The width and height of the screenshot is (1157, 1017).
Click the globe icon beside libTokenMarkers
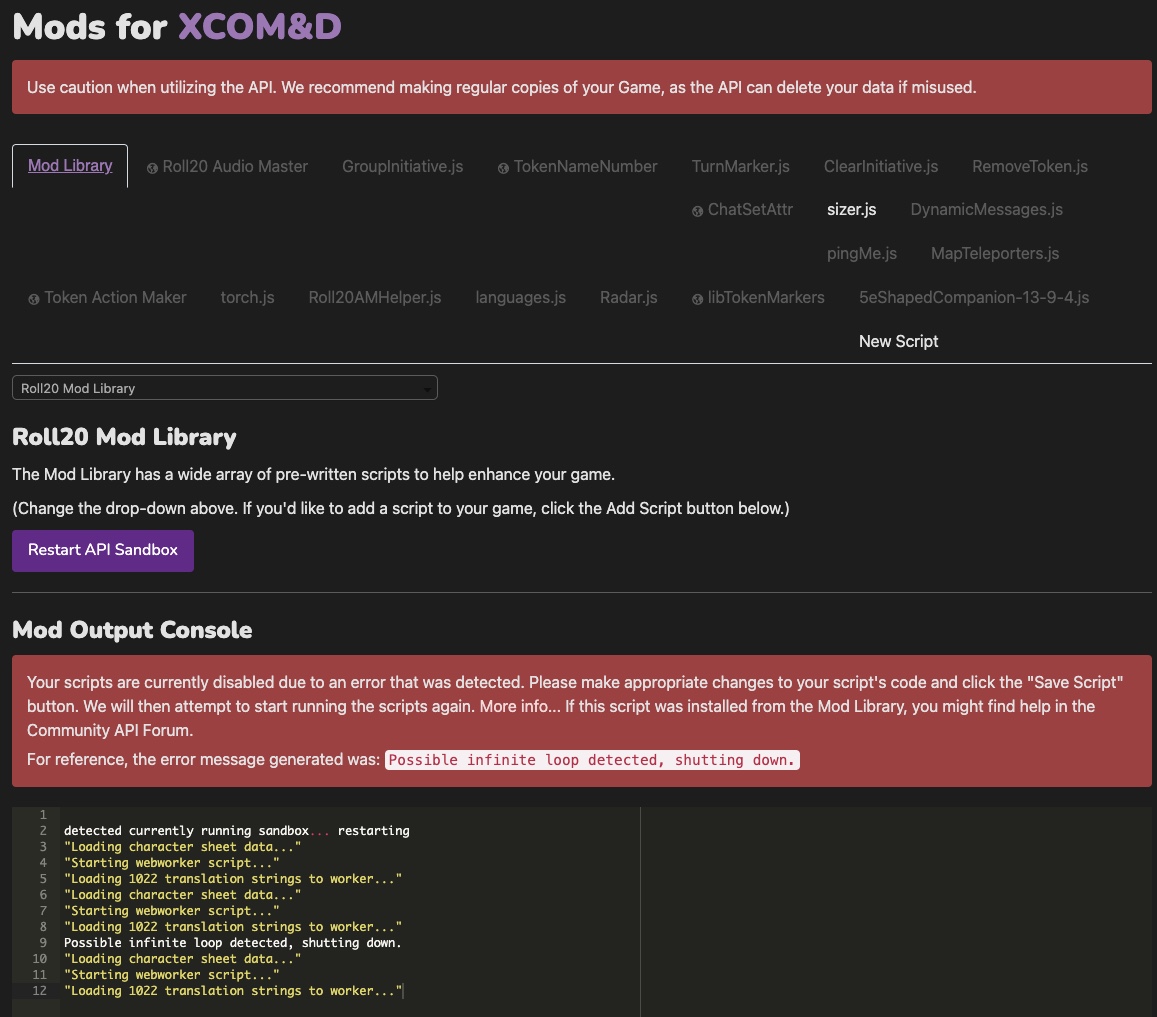pyautogui.click(x=697, y=299)
